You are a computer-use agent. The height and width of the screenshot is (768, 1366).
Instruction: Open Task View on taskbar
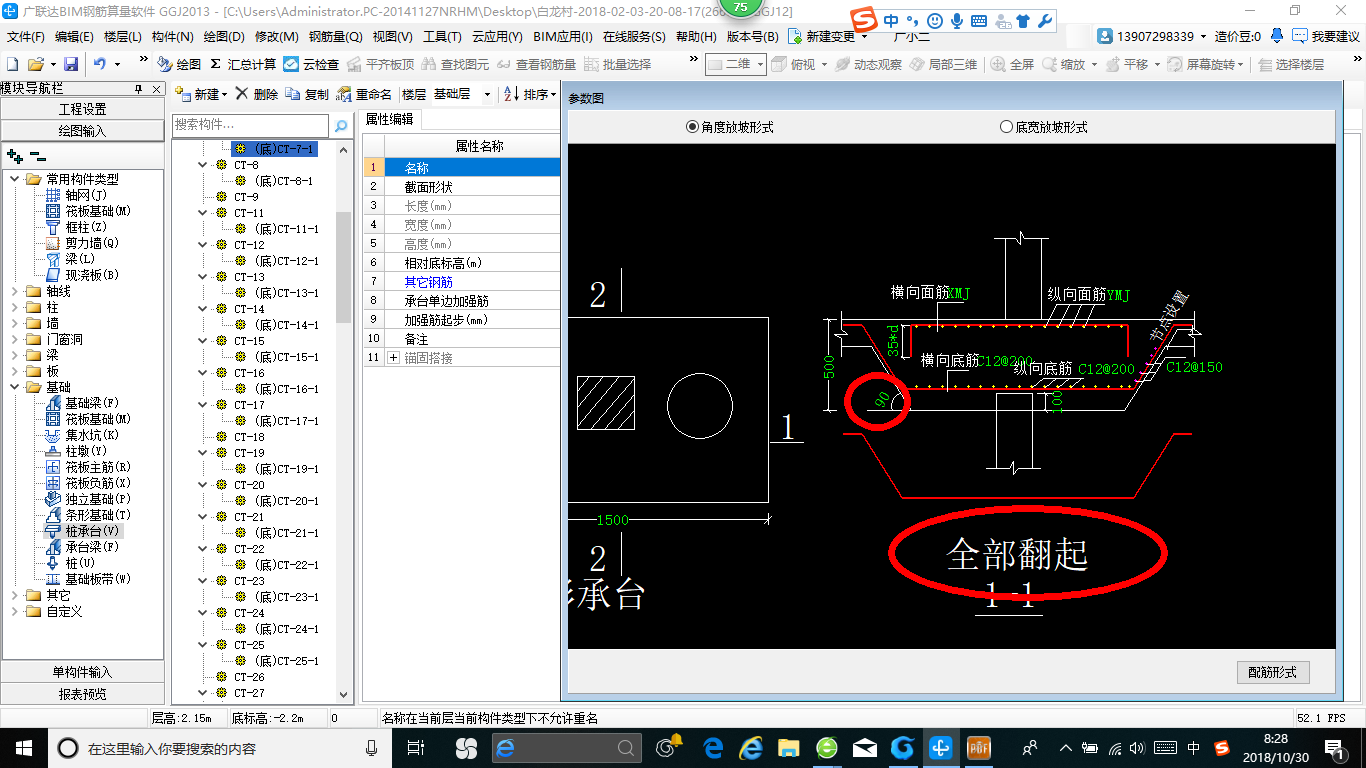tap(417, 748)
